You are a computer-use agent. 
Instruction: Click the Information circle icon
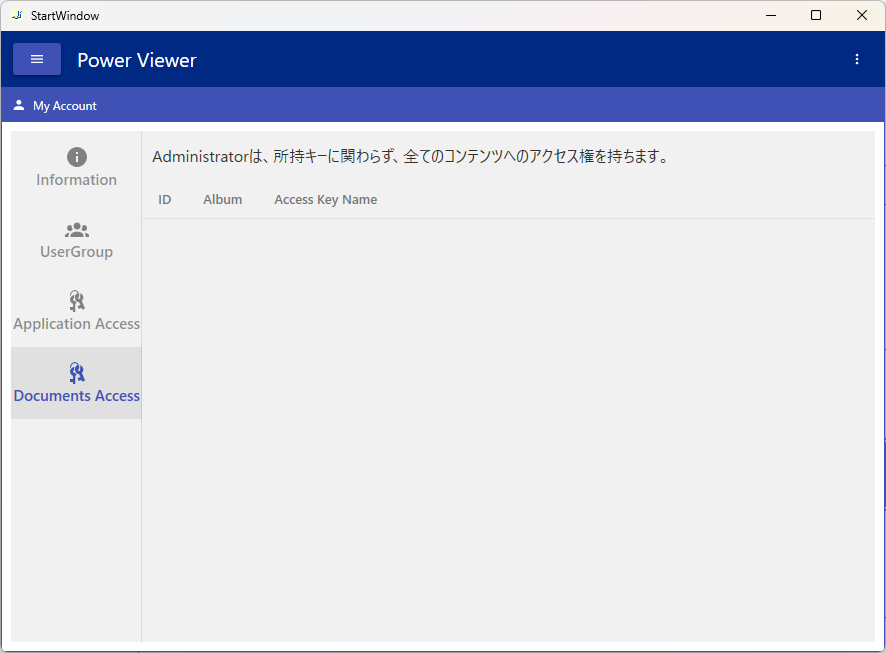(77, 157)
